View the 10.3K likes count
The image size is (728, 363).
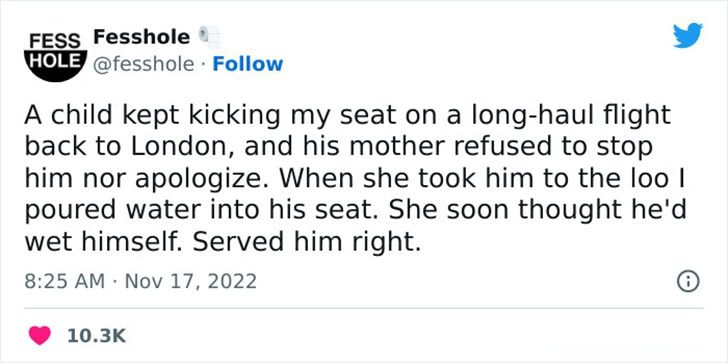coord(97,335)
